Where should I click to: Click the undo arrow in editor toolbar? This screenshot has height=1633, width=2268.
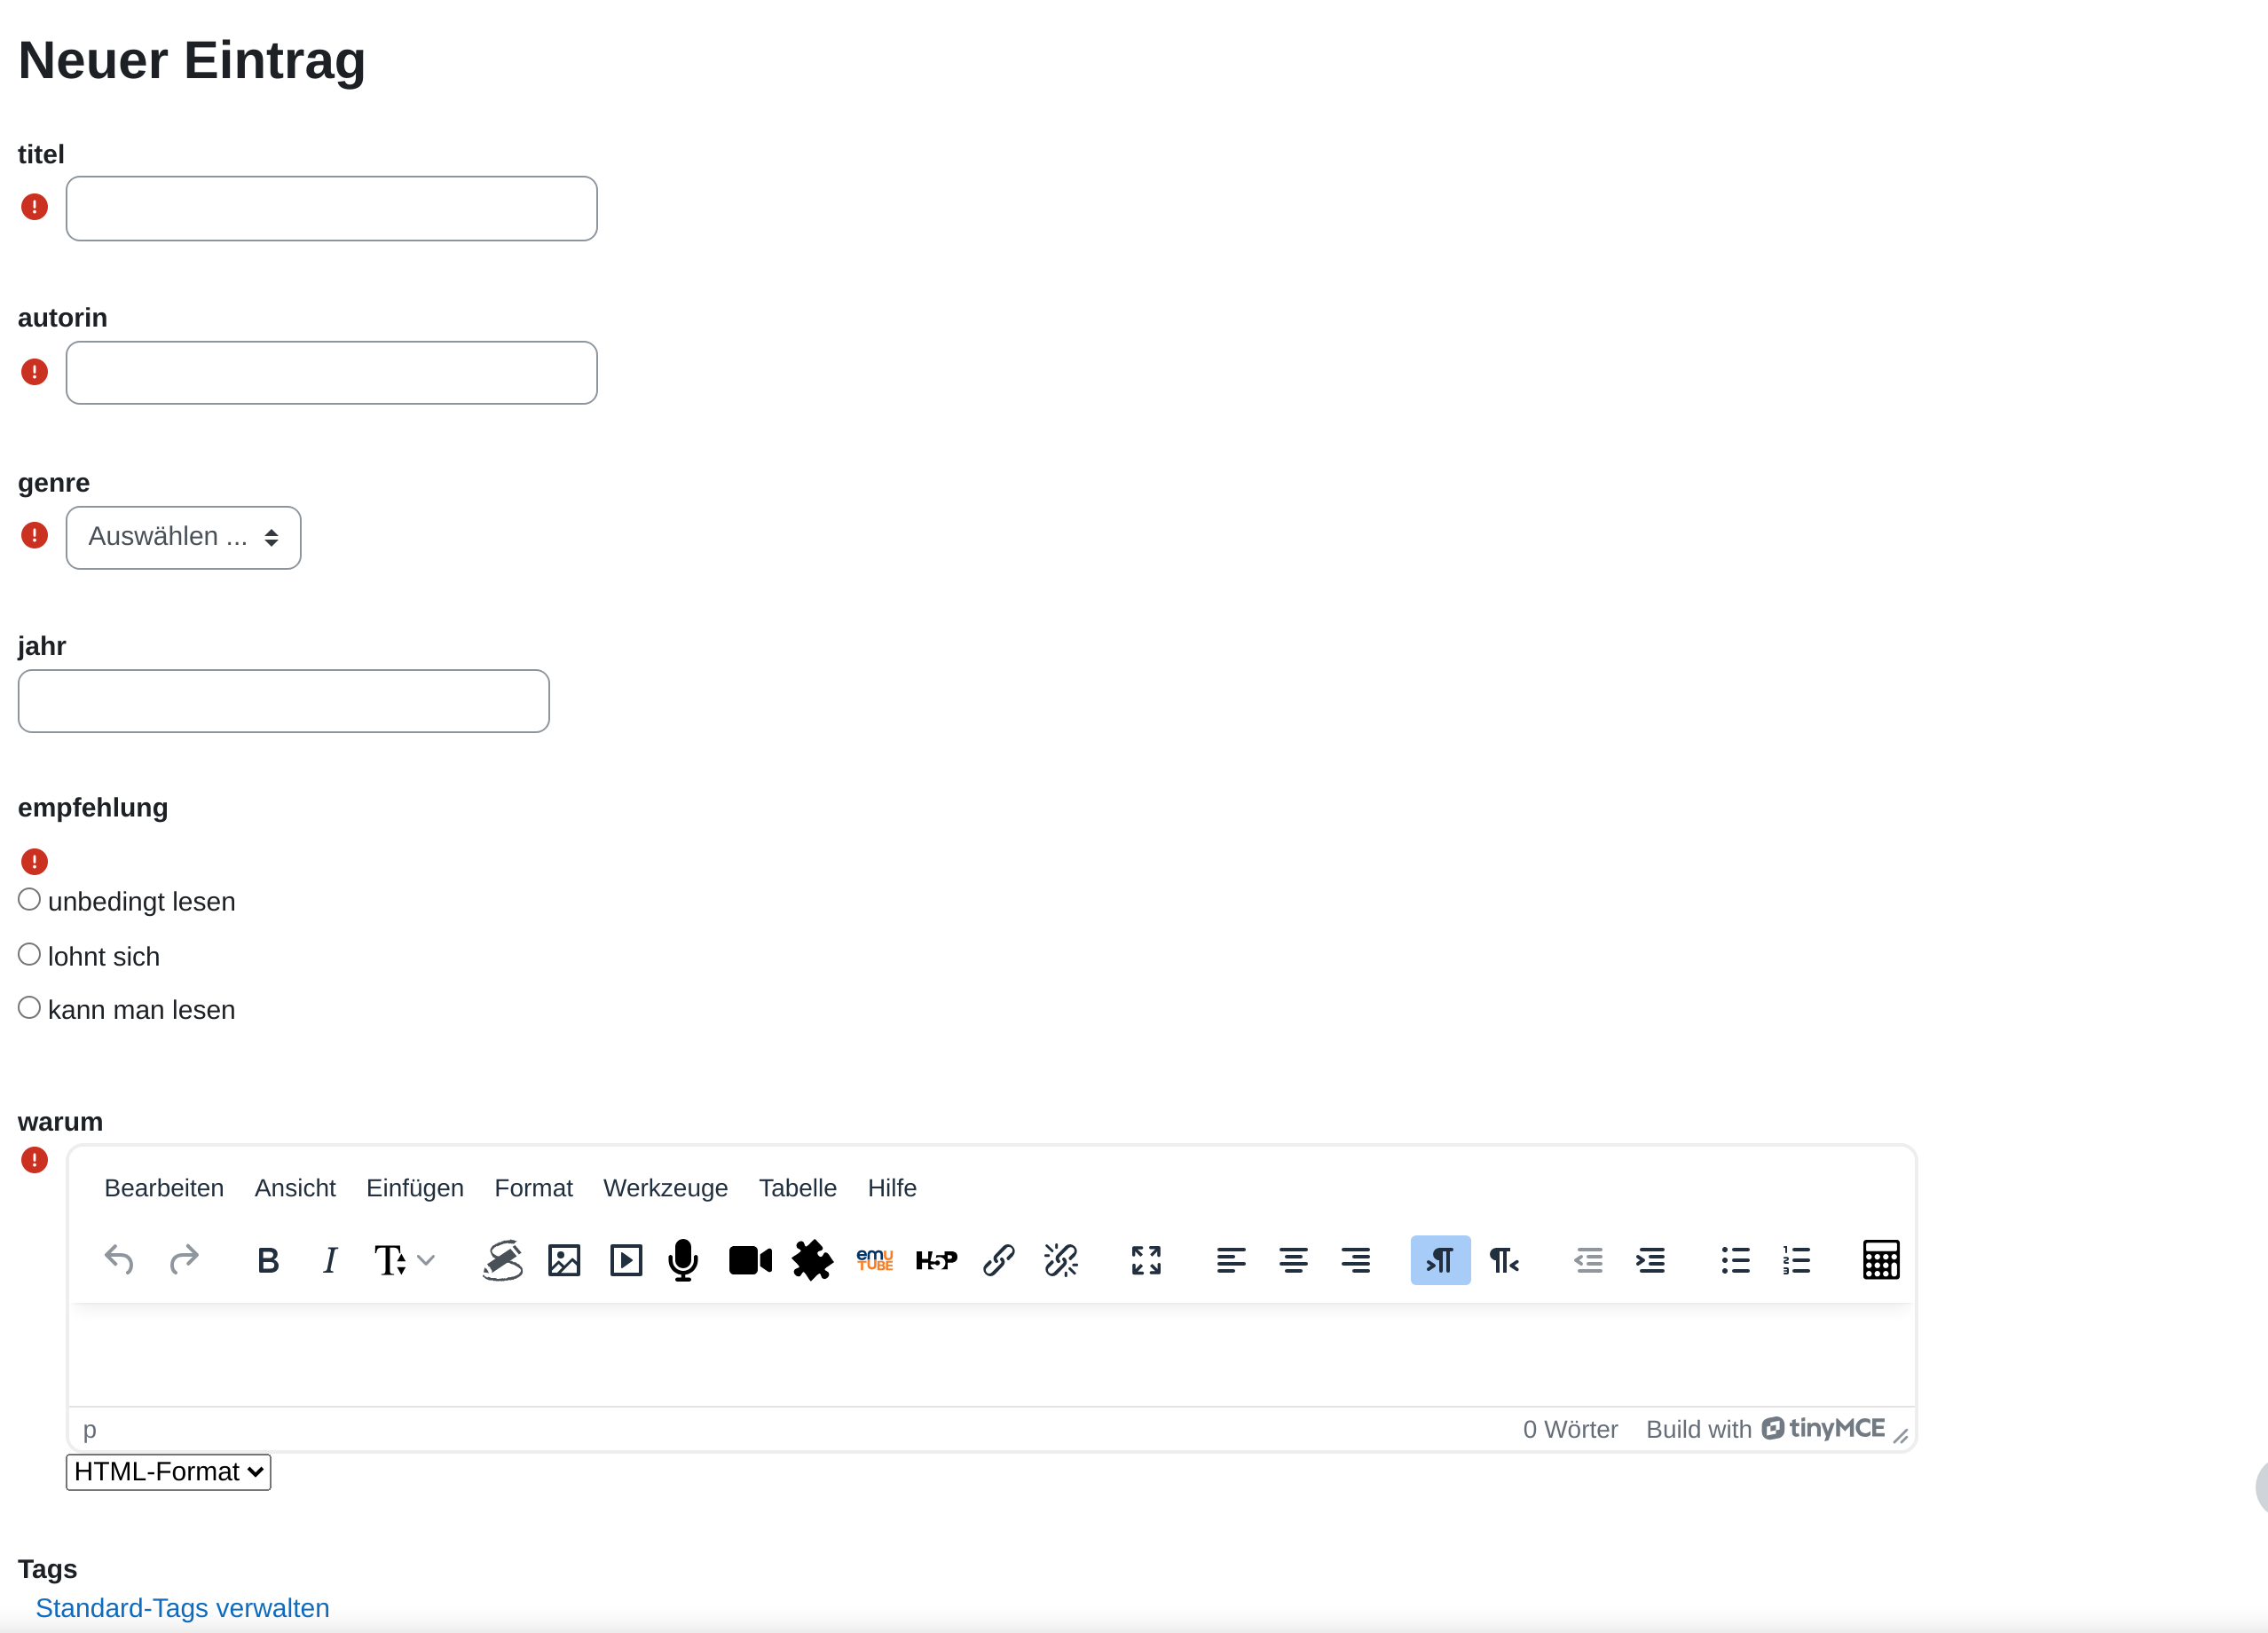pos(119,1260)
